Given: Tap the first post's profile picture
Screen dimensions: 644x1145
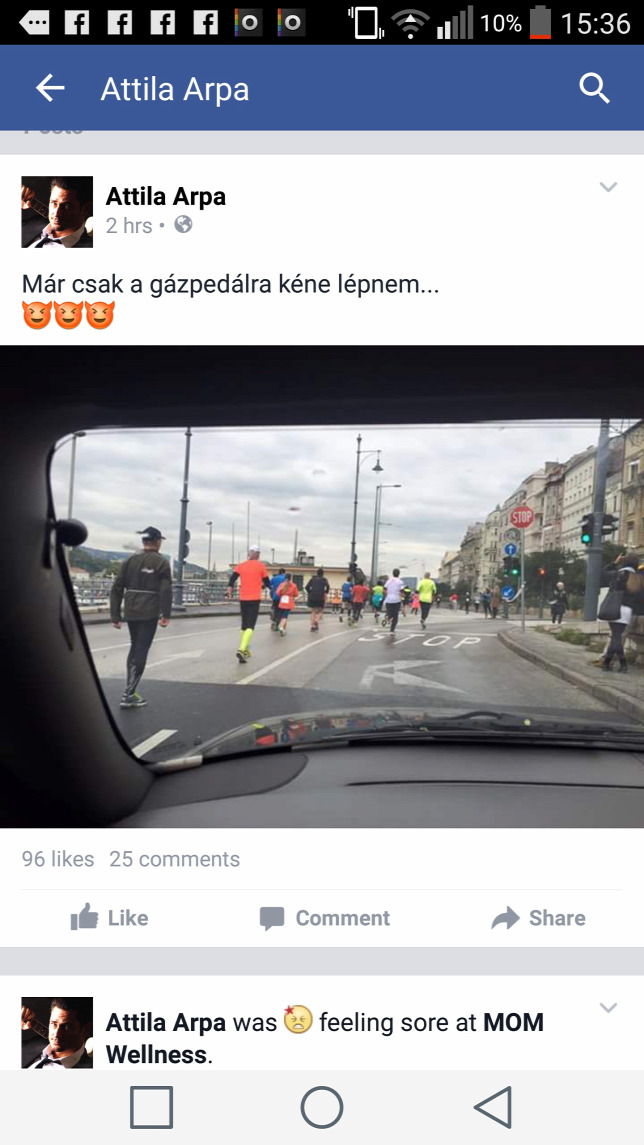Looking at the screenshot, I should (57, 212).
